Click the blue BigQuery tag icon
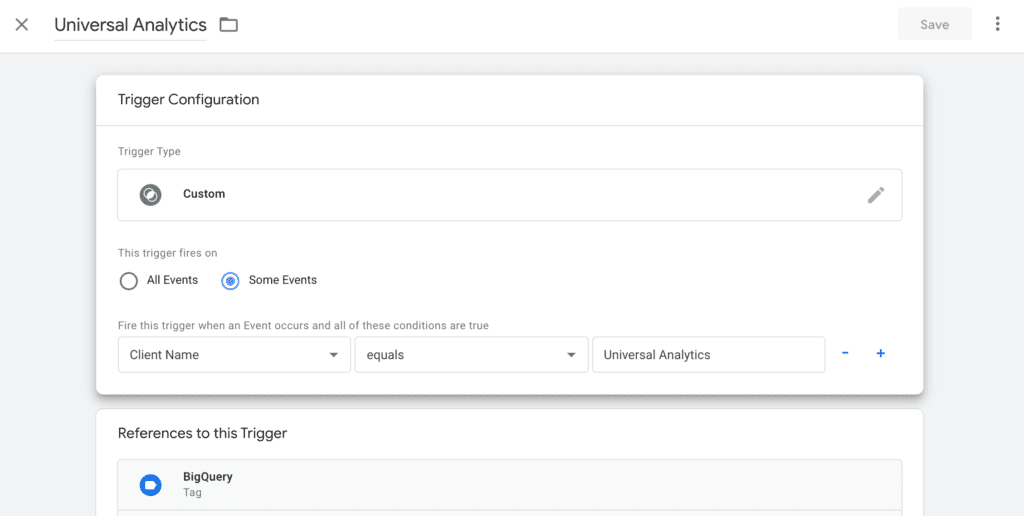 150,485
